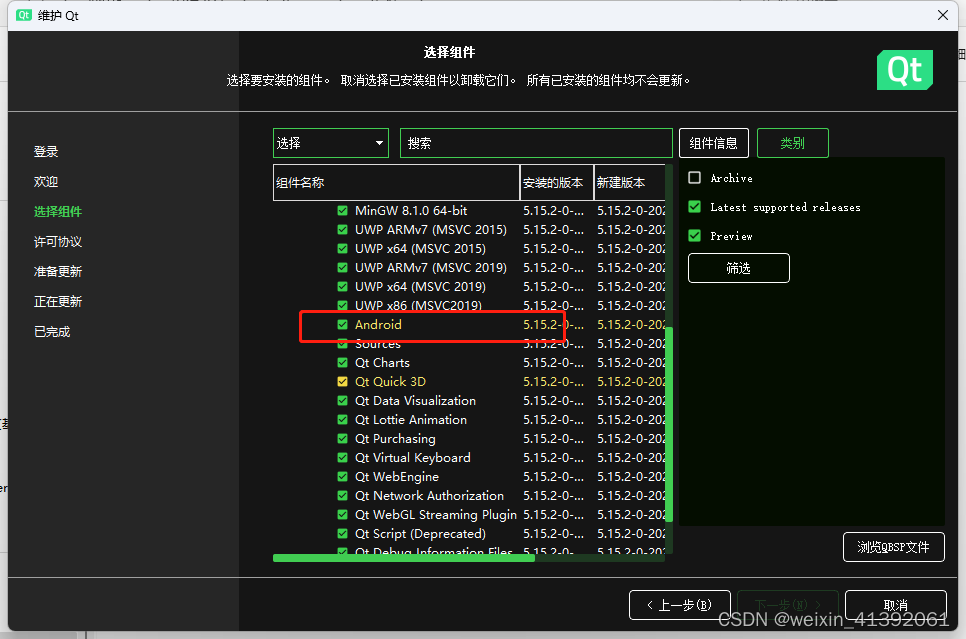The width and height of the screenshot is (966, 639).
Task: Open the 选择 selection dropdown
Action: pos(330,143)
